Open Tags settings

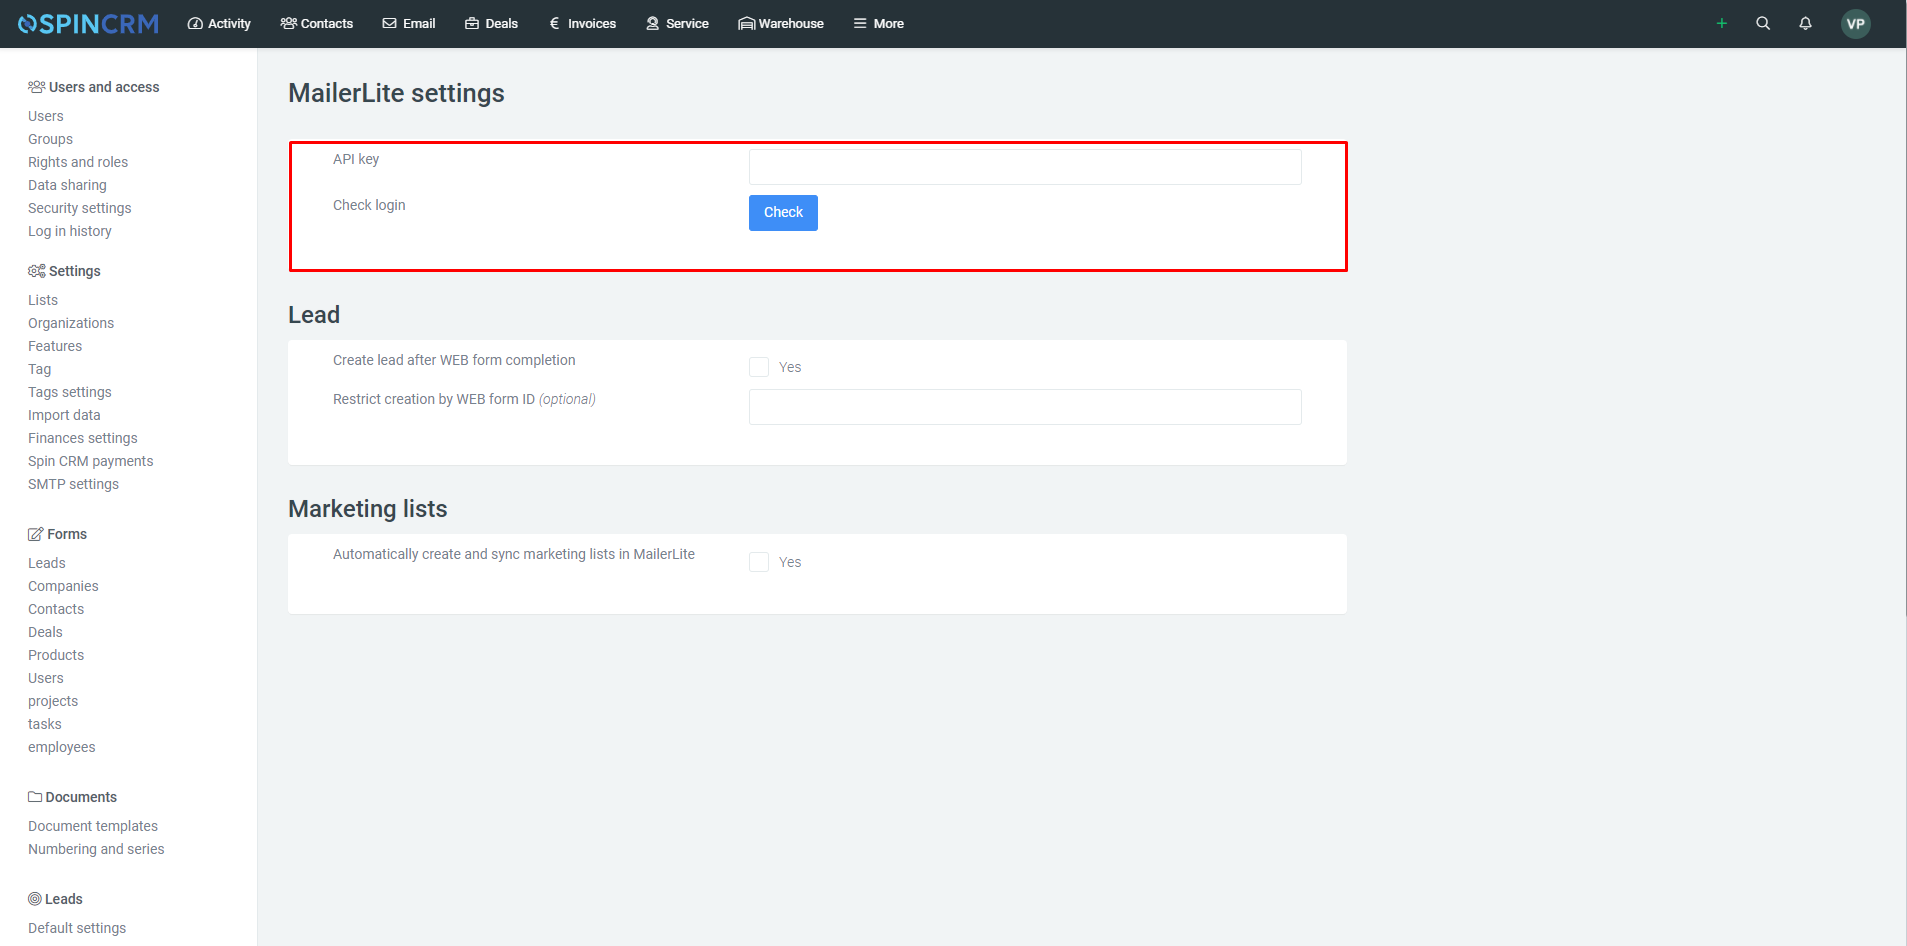click(x=70, y=392)
